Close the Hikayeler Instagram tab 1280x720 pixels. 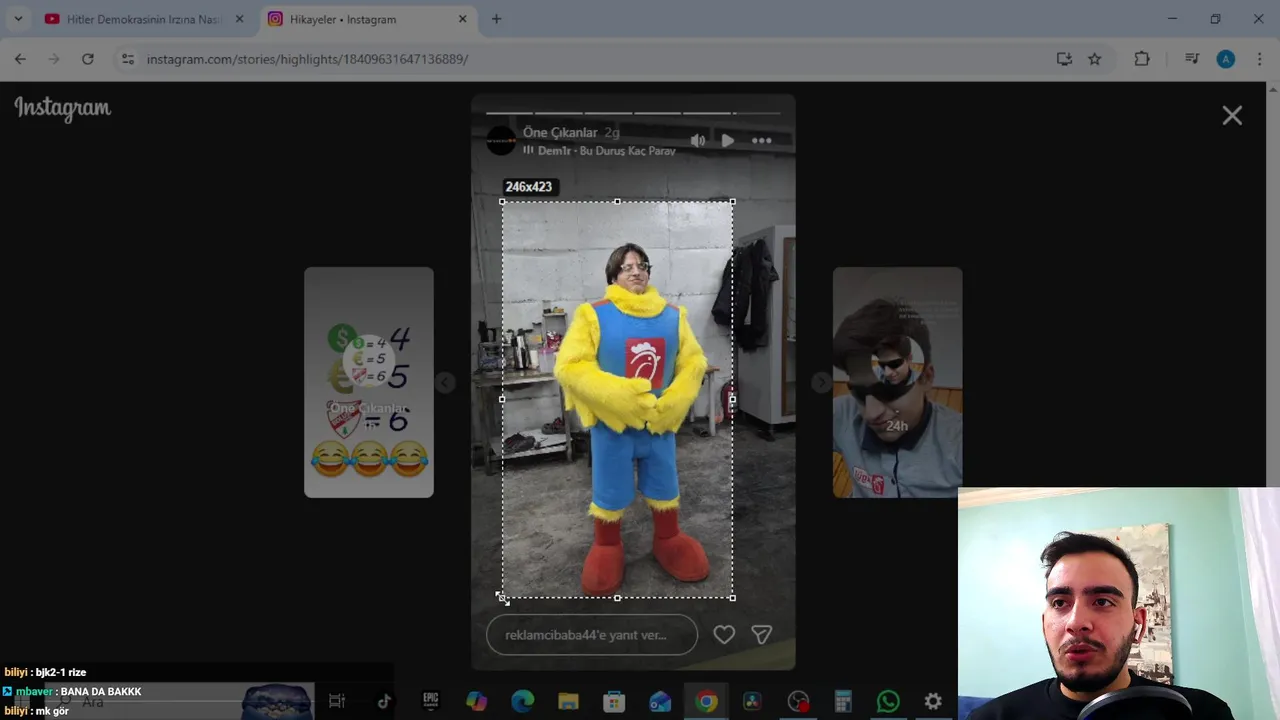(x=463, y=19)
